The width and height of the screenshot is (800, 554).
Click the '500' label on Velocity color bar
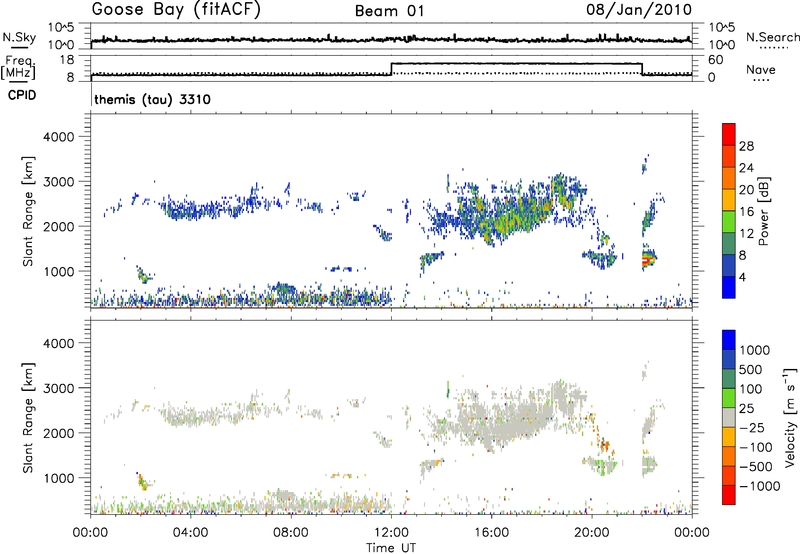point(751,370)
